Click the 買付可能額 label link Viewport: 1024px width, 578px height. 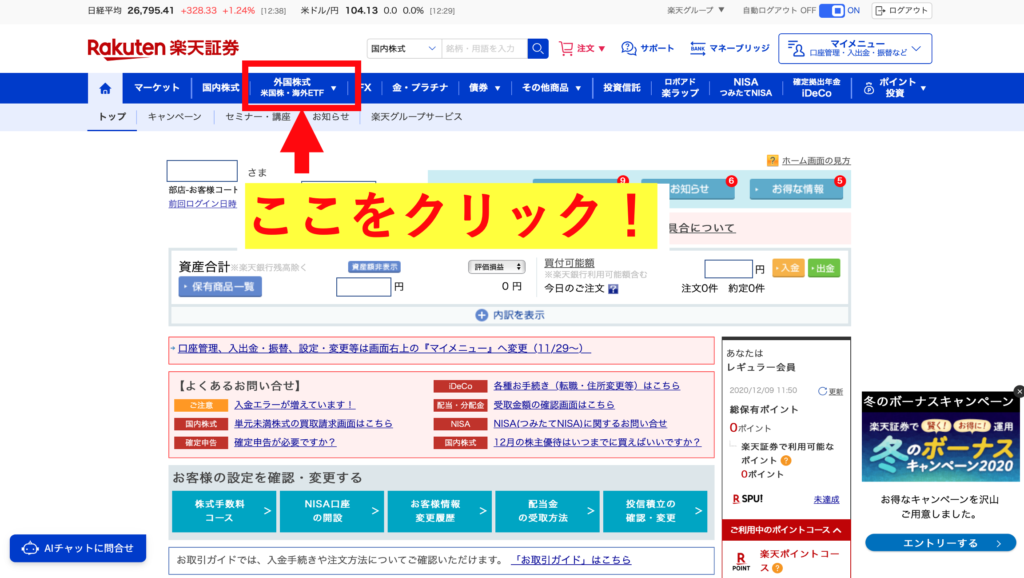coord(569,263)
